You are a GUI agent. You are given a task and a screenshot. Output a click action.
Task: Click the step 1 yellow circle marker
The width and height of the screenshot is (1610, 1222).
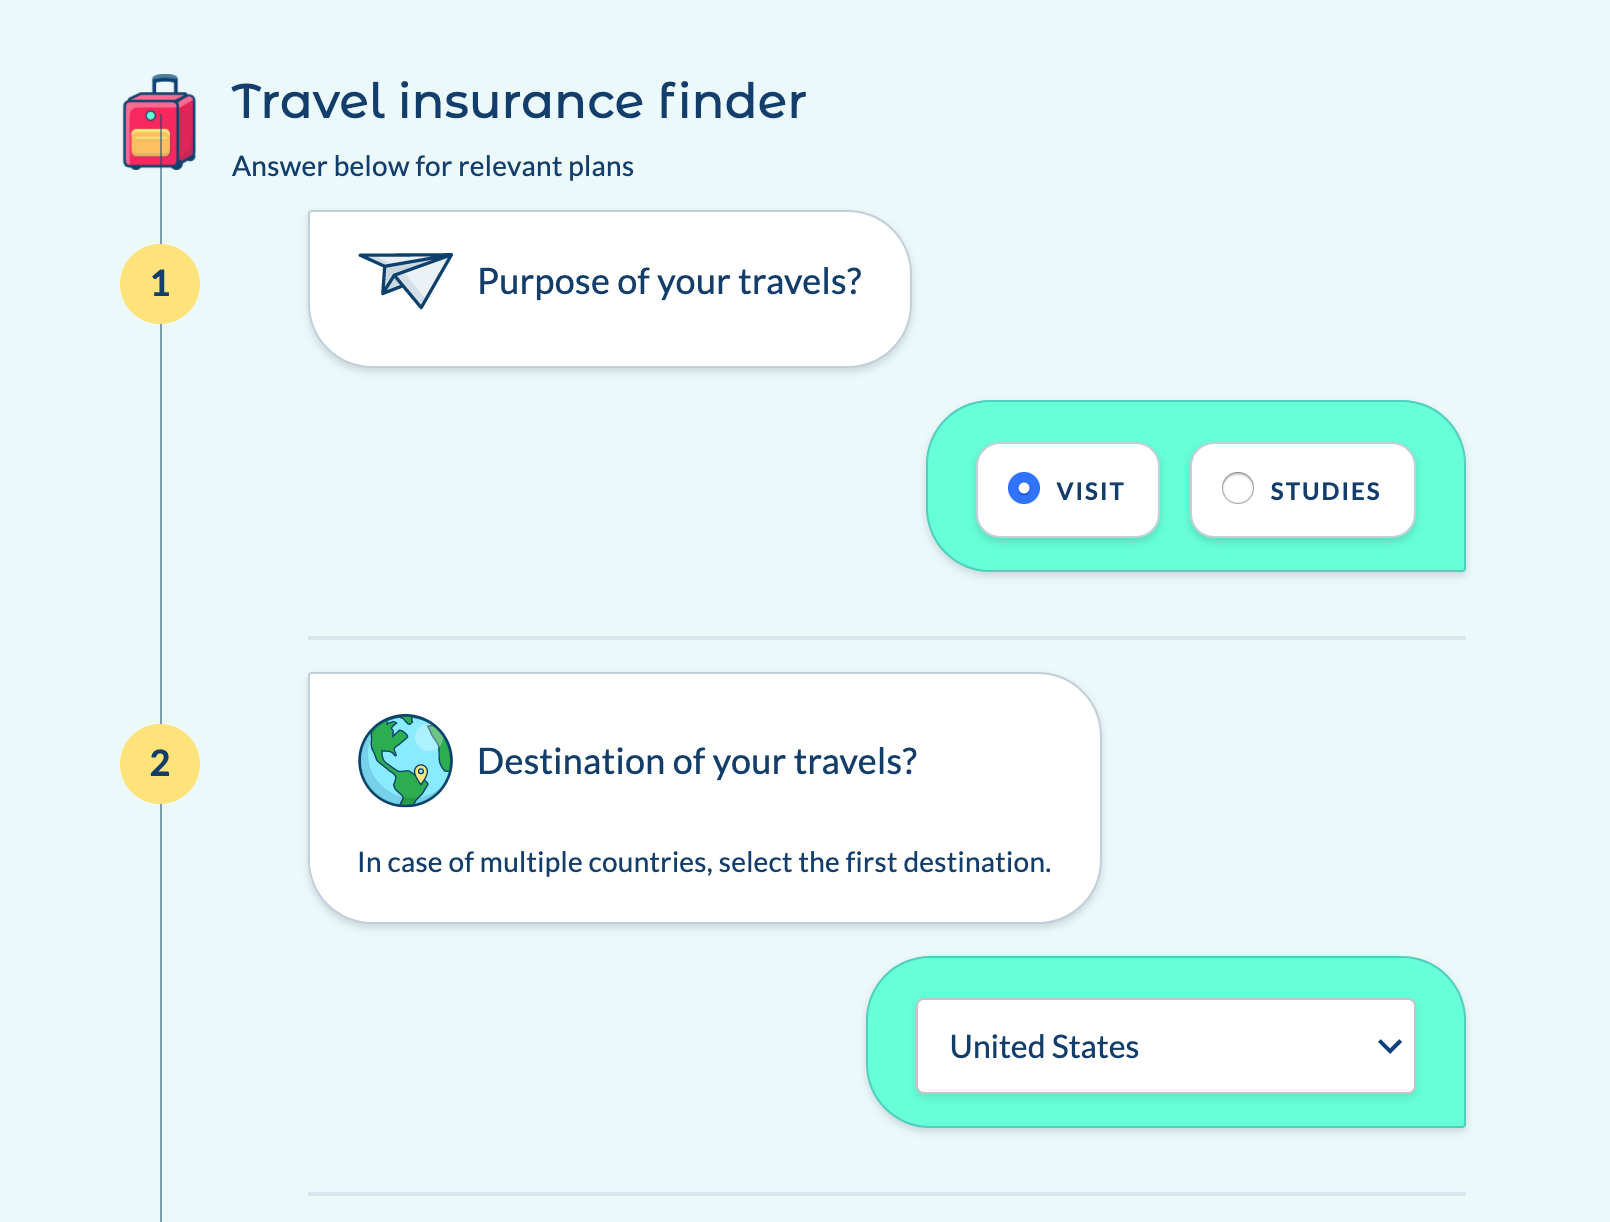click(x=160, y=284)
